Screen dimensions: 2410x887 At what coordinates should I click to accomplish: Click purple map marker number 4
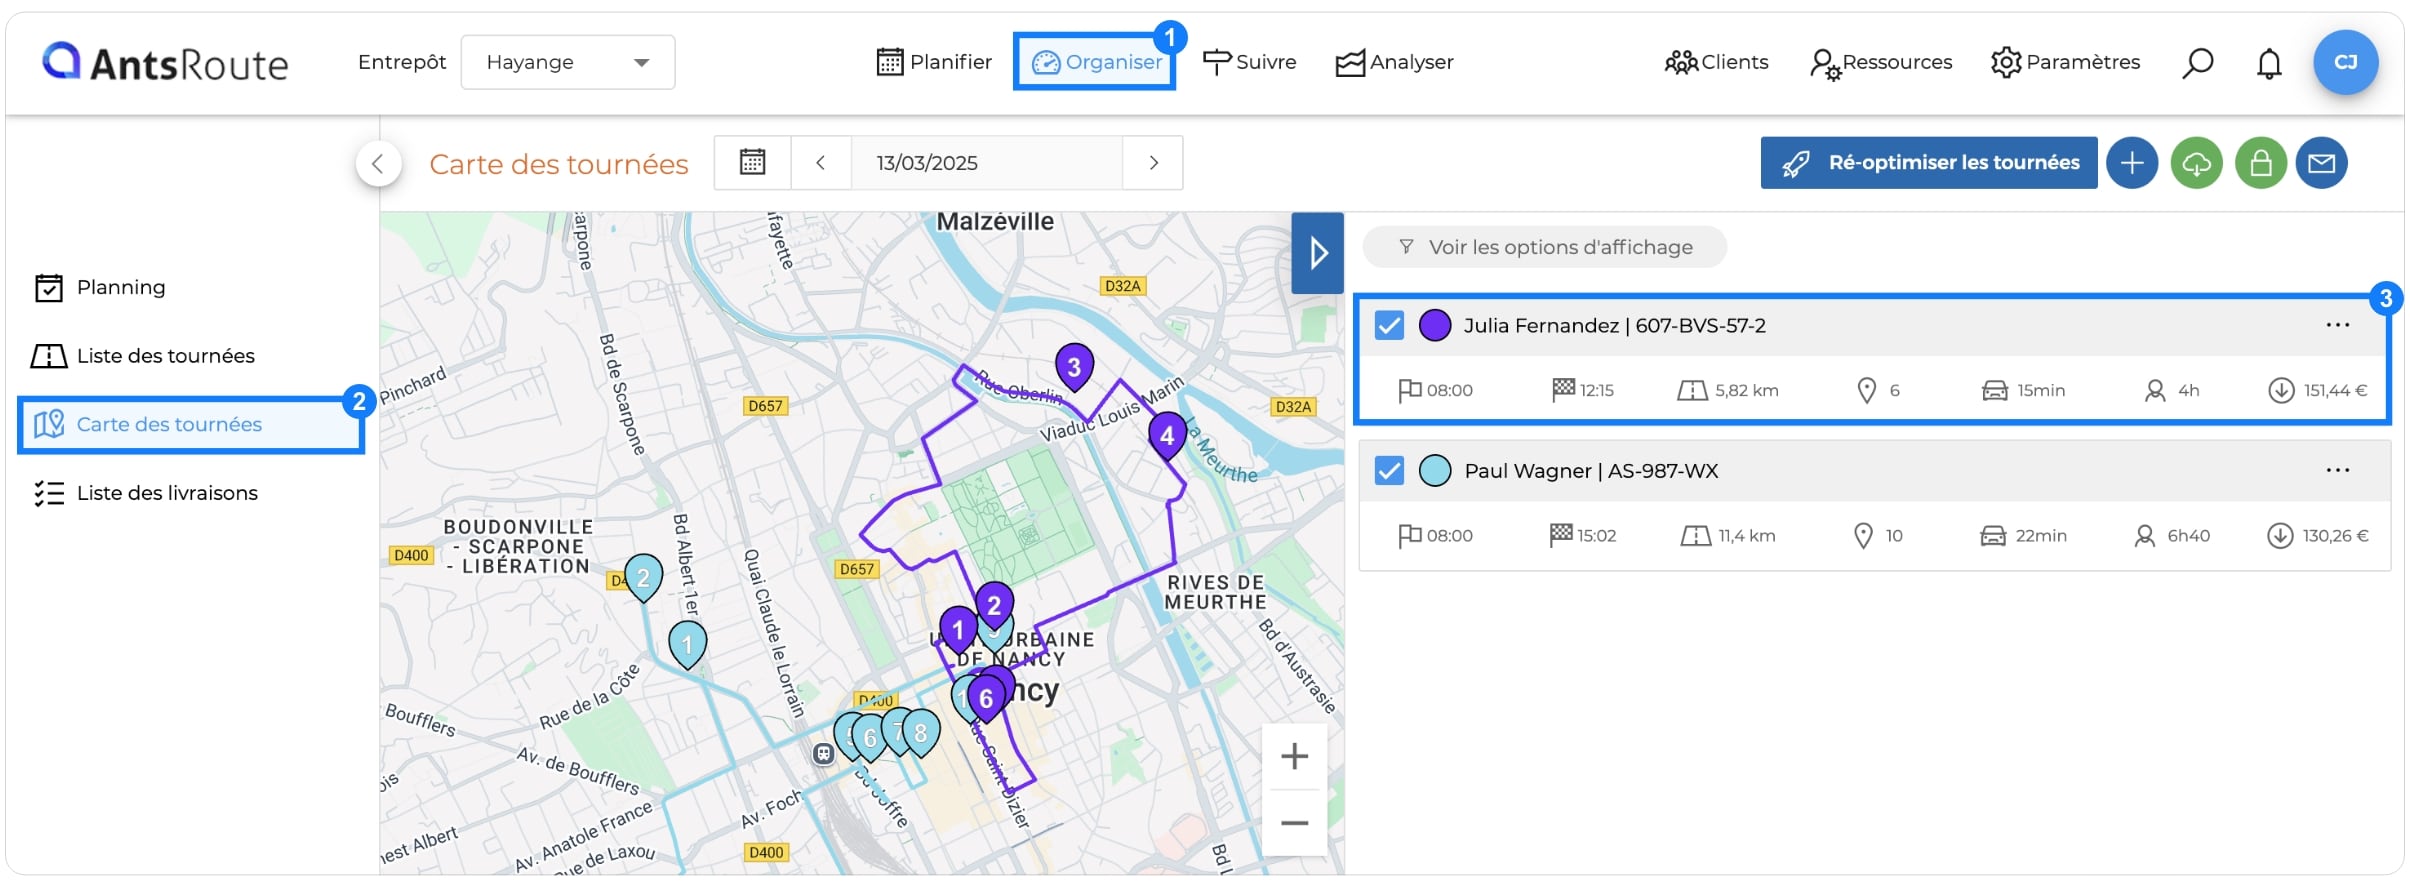(1167, 435)
